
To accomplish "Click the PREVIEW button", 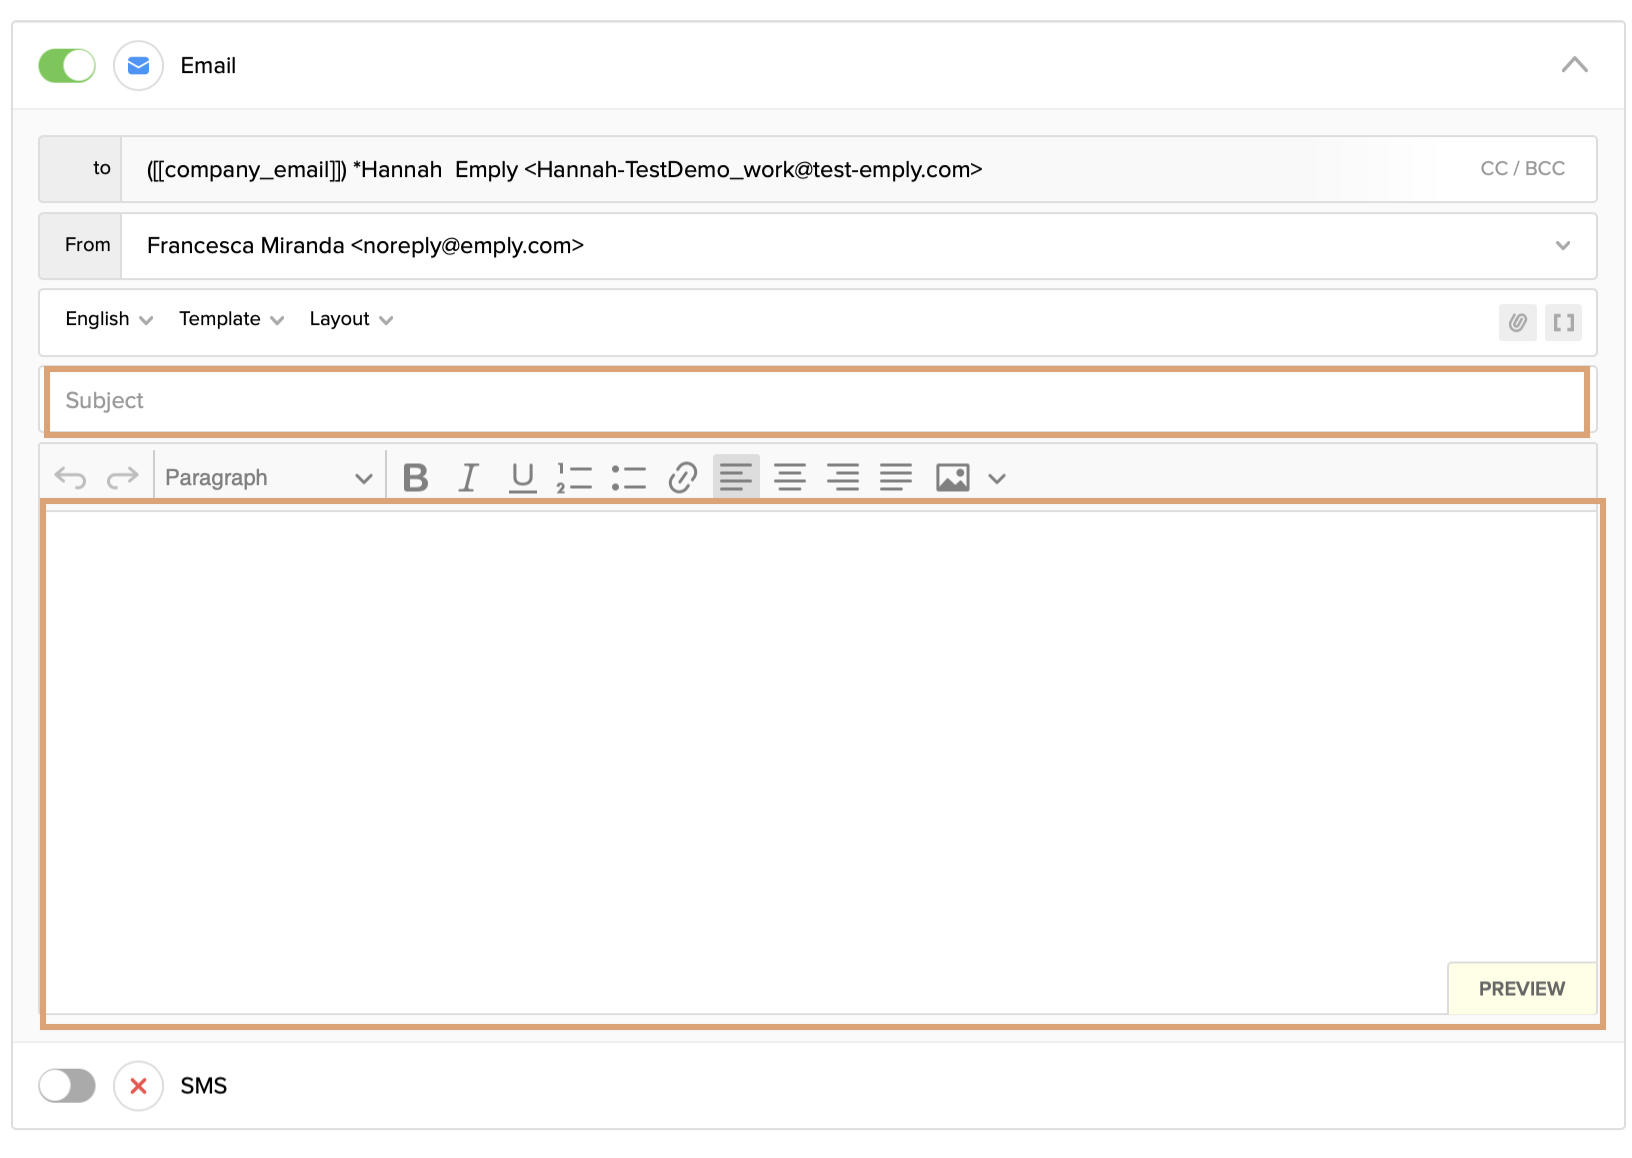I will (x=1521, y=988).
